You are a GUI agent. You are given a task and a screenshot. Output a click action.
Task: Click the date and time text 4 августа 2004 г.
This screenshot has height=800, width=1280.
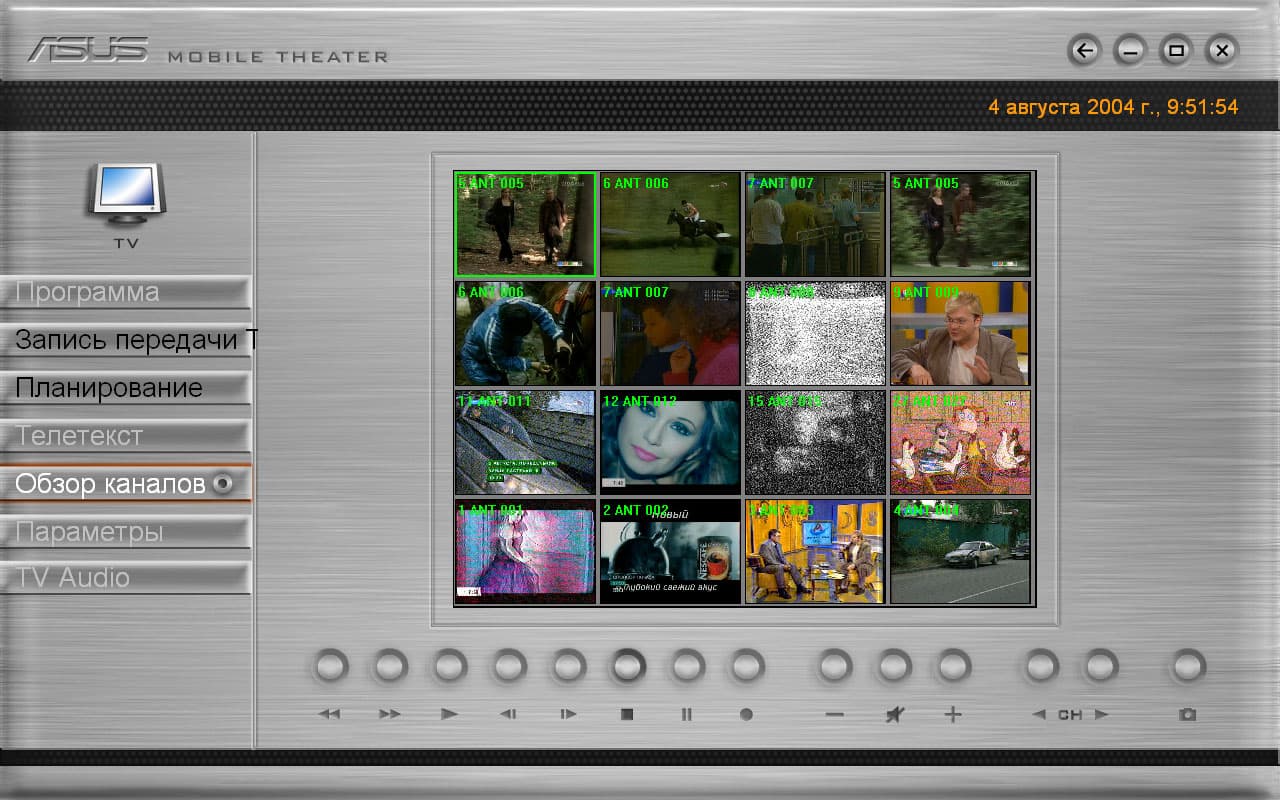(x=1113, y=107)
